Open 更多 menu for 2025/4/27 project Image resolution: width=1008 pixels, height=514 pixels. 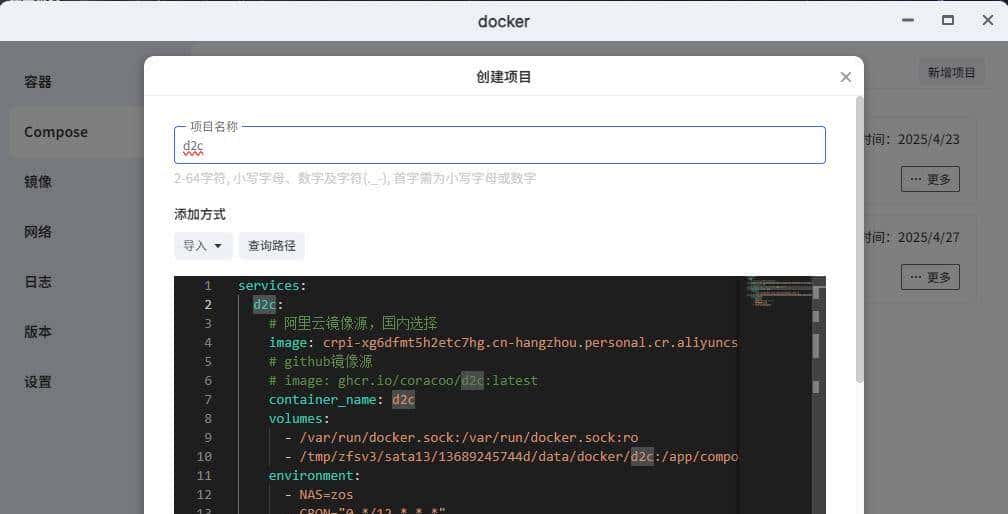pos(930,277)
